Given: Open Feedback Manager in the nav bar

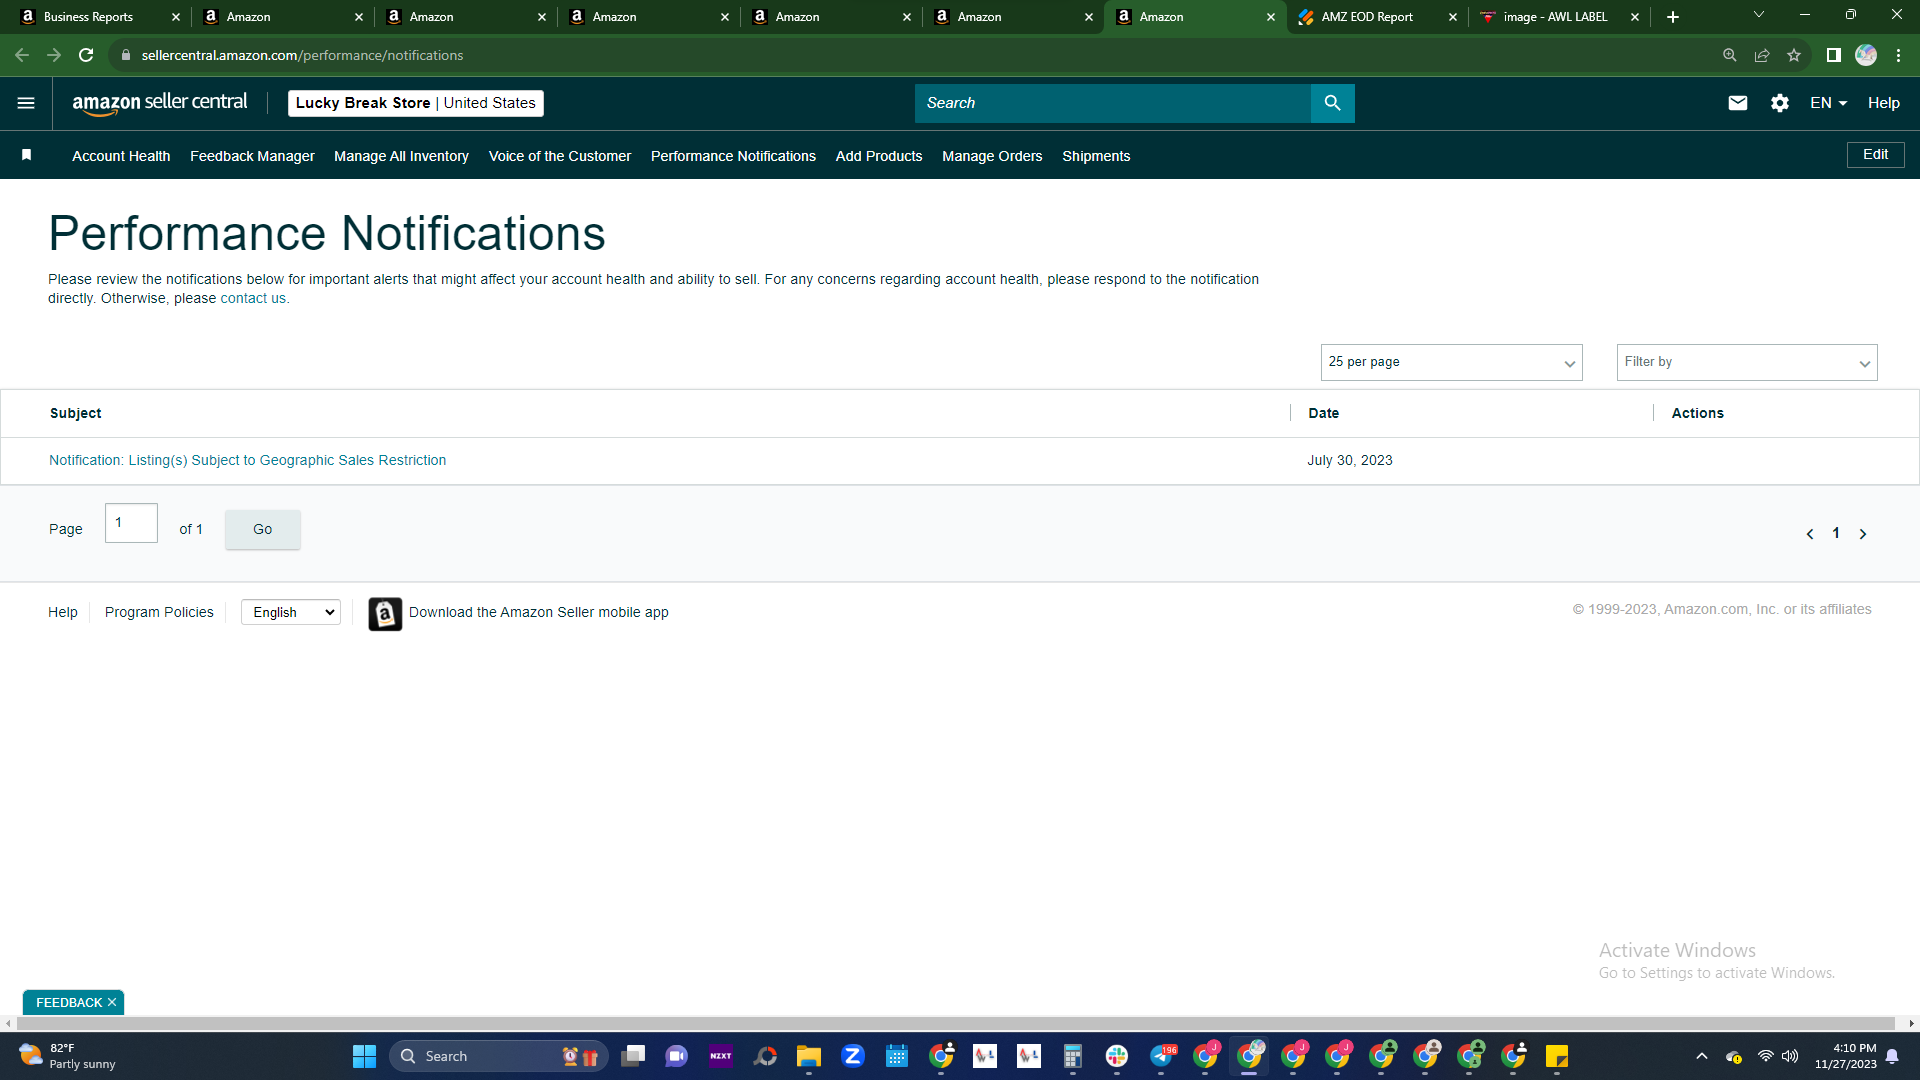Looking at the screenshot, I should [x=252, y=156].
